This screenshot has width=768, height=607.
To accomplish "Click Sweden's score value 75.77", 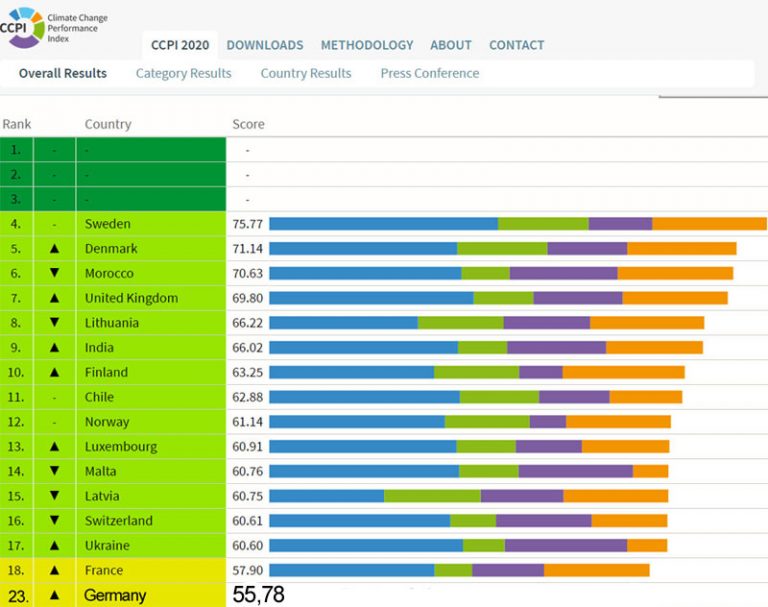I will pos(248,224).
